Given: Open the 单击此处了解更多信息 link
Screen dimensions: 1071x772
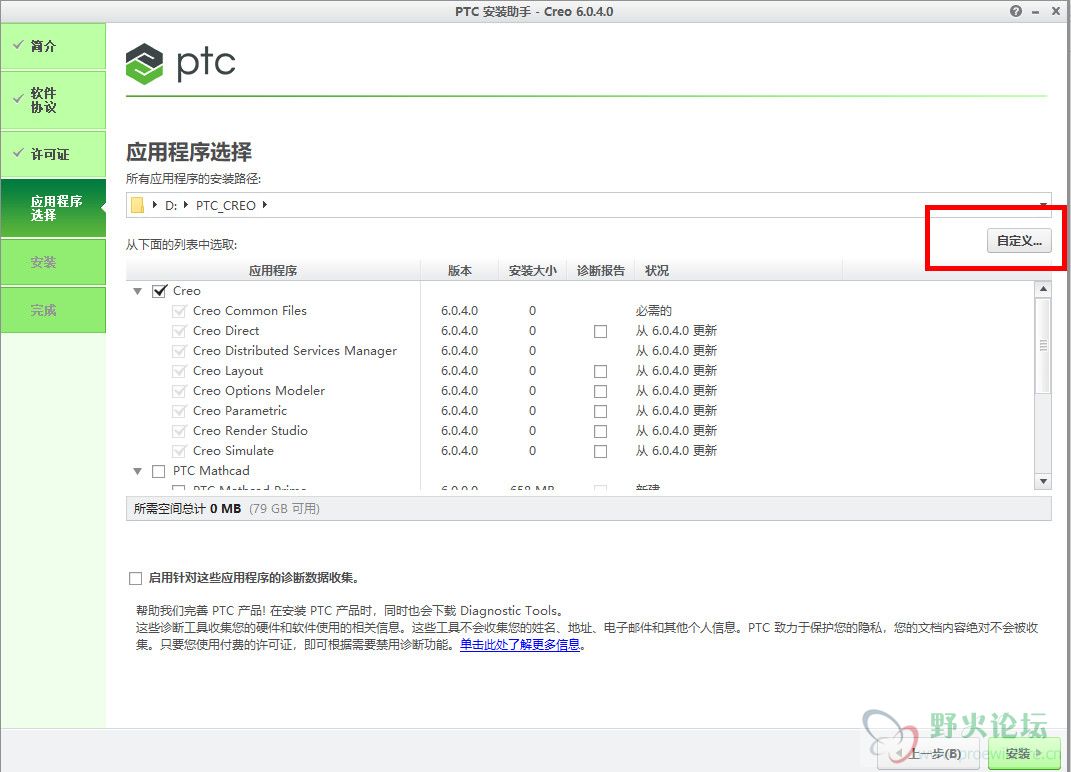Looking at the screenshot, I should [x=520, y=644].
